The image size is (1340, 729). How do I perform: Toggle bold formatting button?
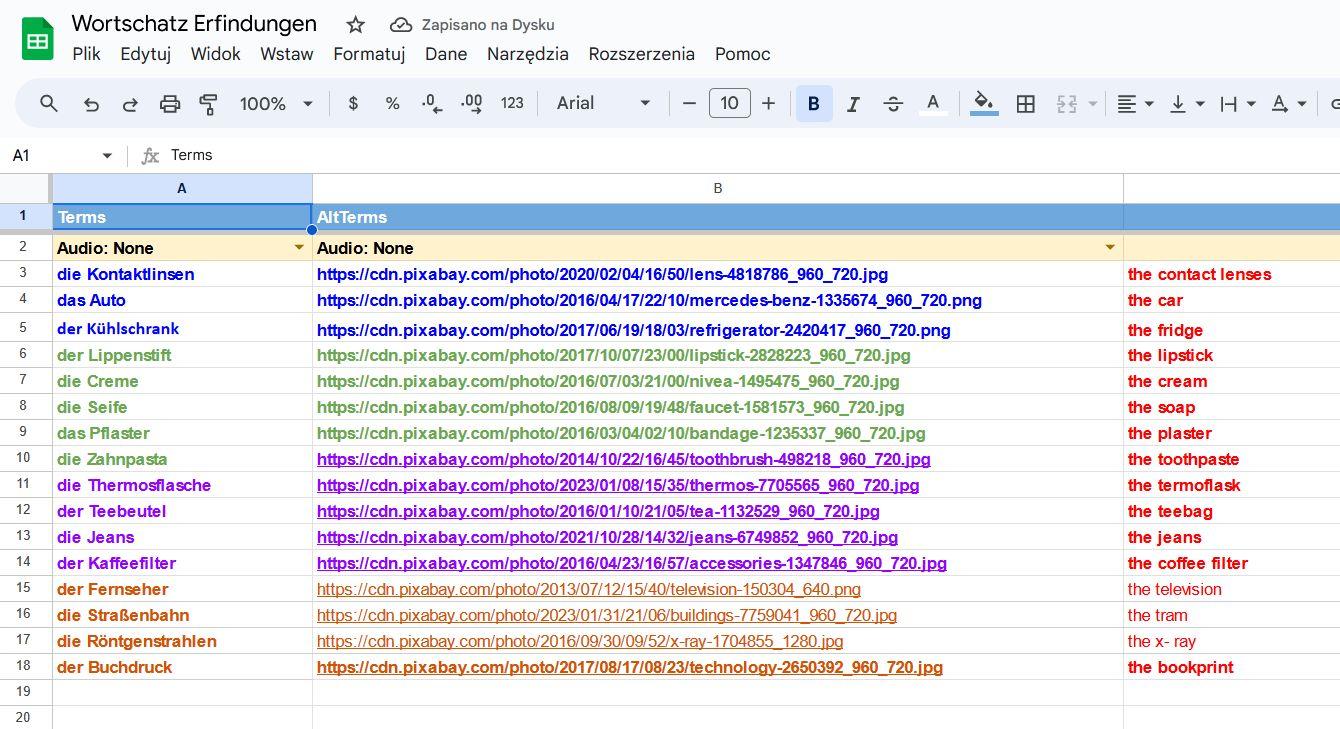813,103
